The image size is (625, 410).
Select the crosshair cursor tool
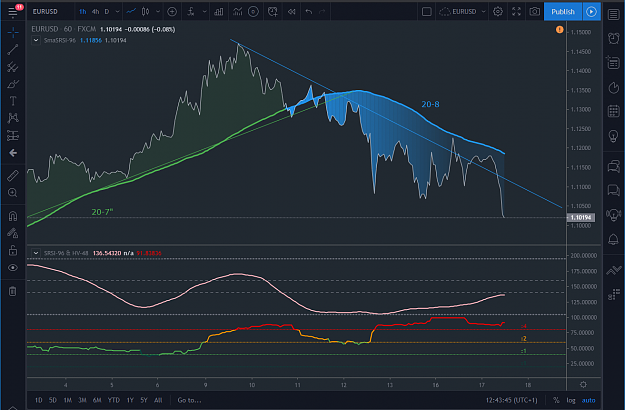pos(13,33)
